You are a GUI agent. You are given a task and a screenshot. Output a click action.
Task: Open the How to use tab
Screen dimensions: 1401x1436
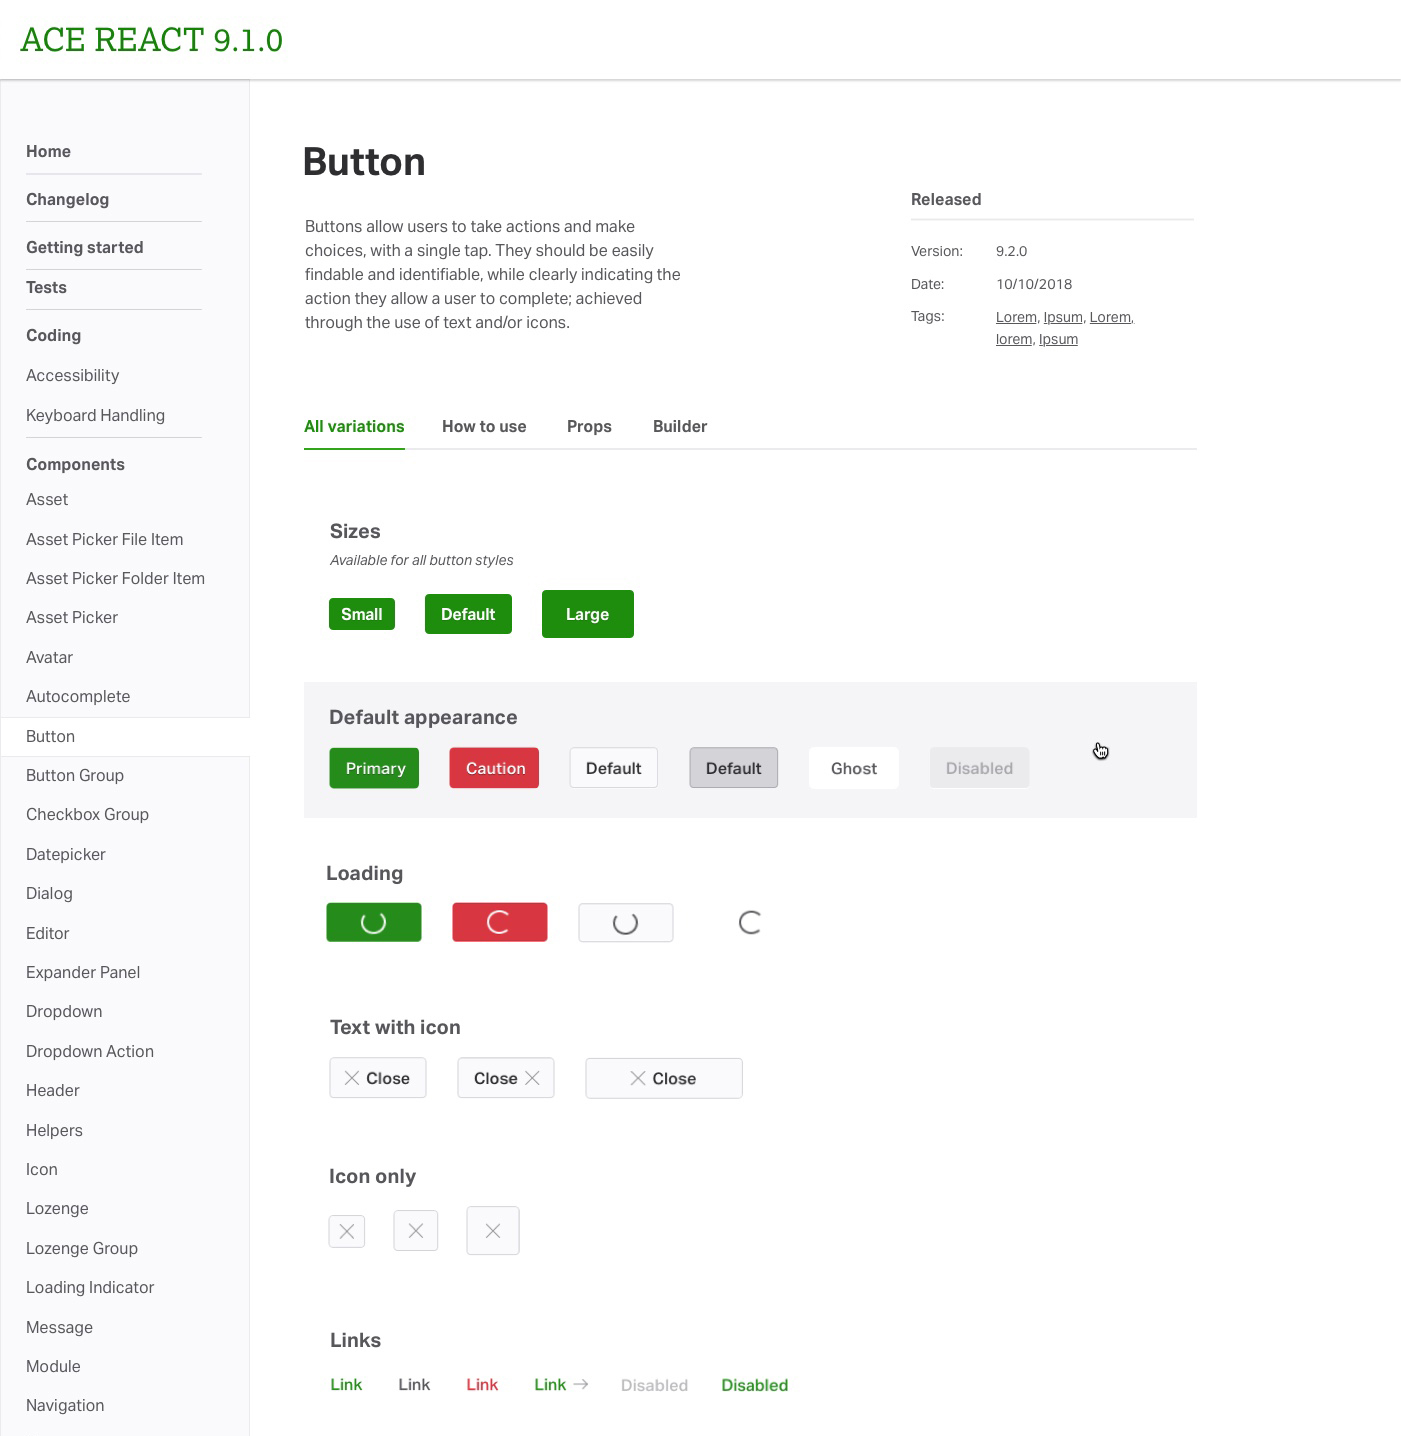484,426
